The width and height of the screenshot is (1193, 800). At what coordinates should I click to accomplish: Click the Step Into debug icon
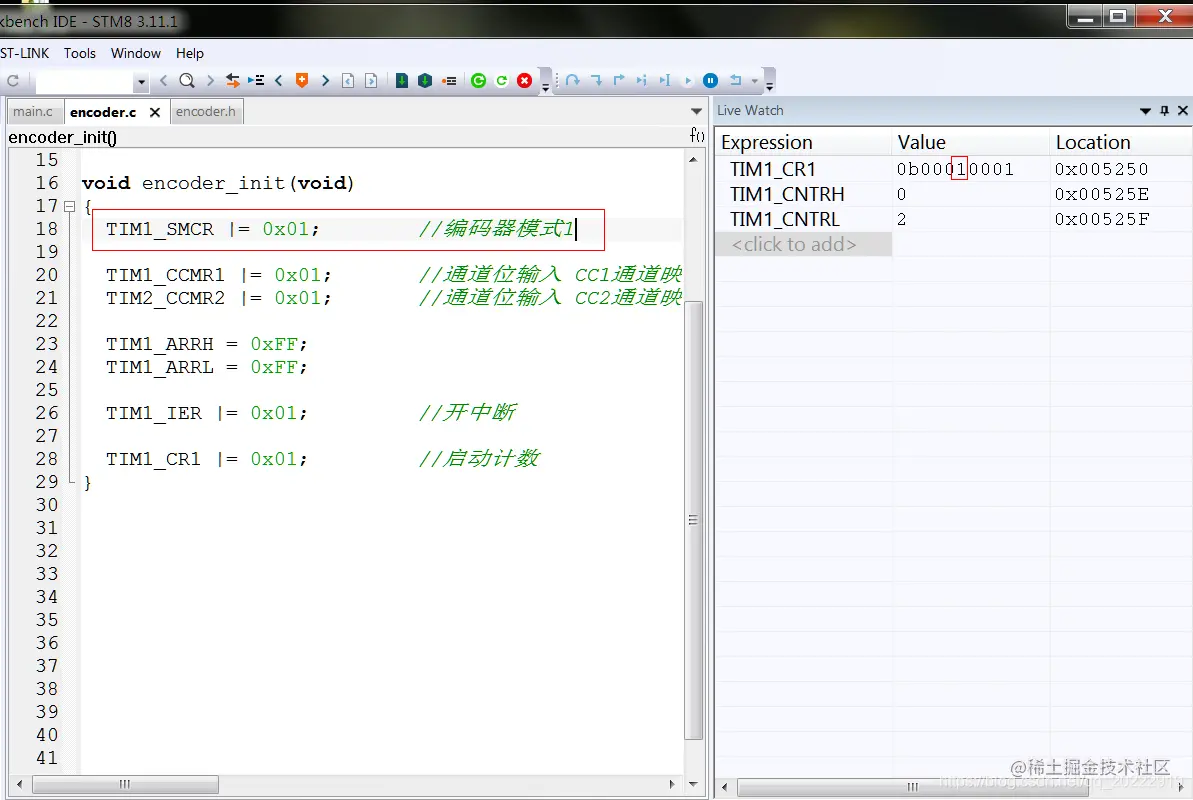[596, 81]
